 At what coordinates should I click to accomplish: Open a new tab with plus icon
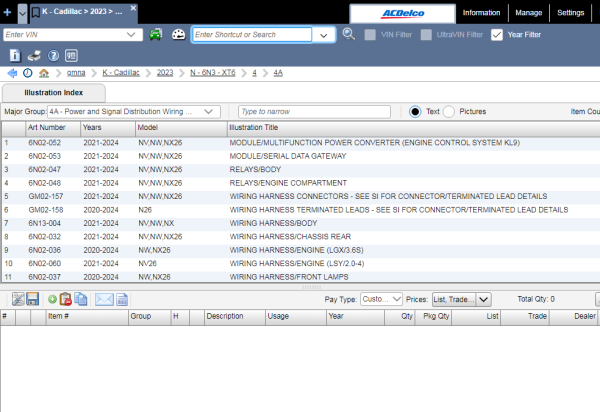click(7, 12)
